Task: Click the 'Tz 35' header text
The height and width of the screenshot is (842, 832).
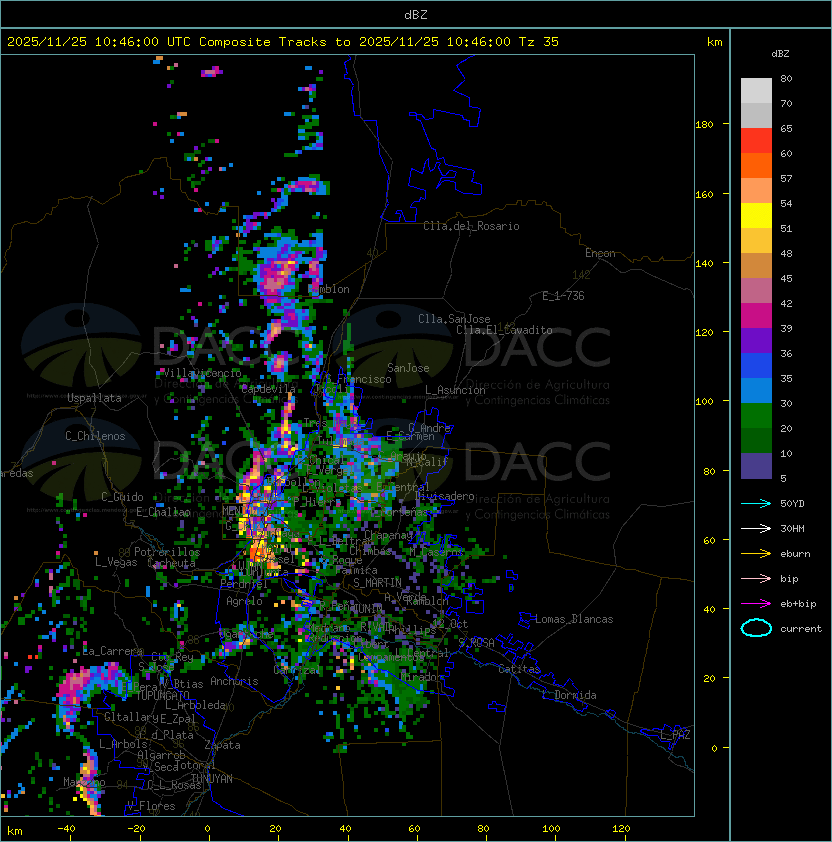Action: pyautogui.click(x=539, y=42)
